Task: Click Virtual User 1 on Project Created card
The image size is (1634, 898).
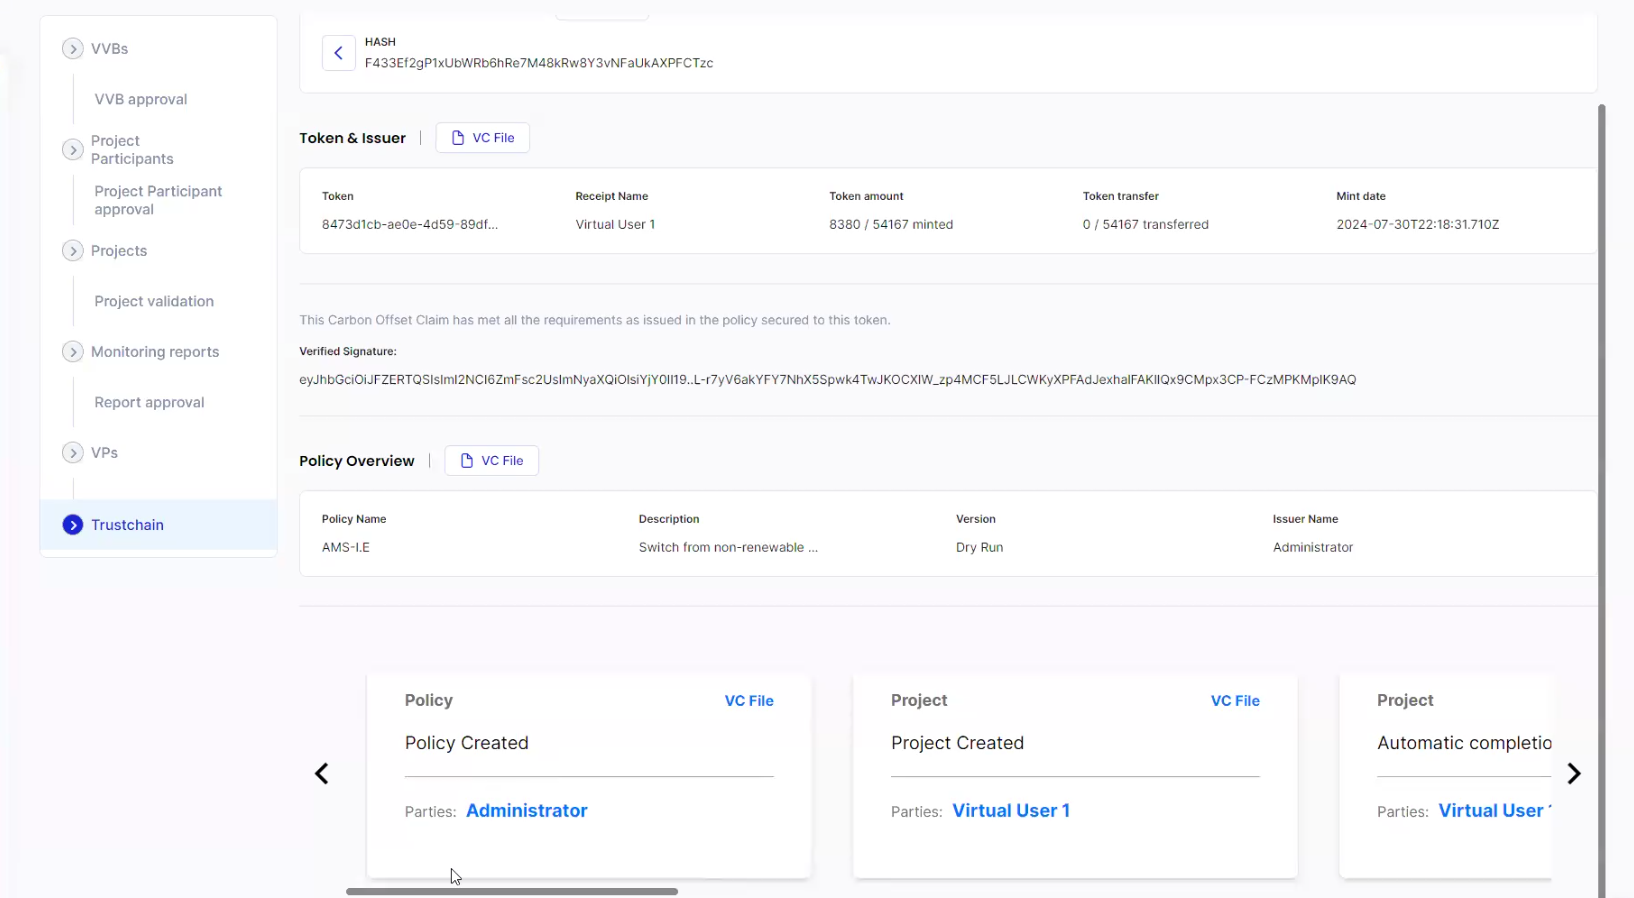Action: coord(1010,811)
